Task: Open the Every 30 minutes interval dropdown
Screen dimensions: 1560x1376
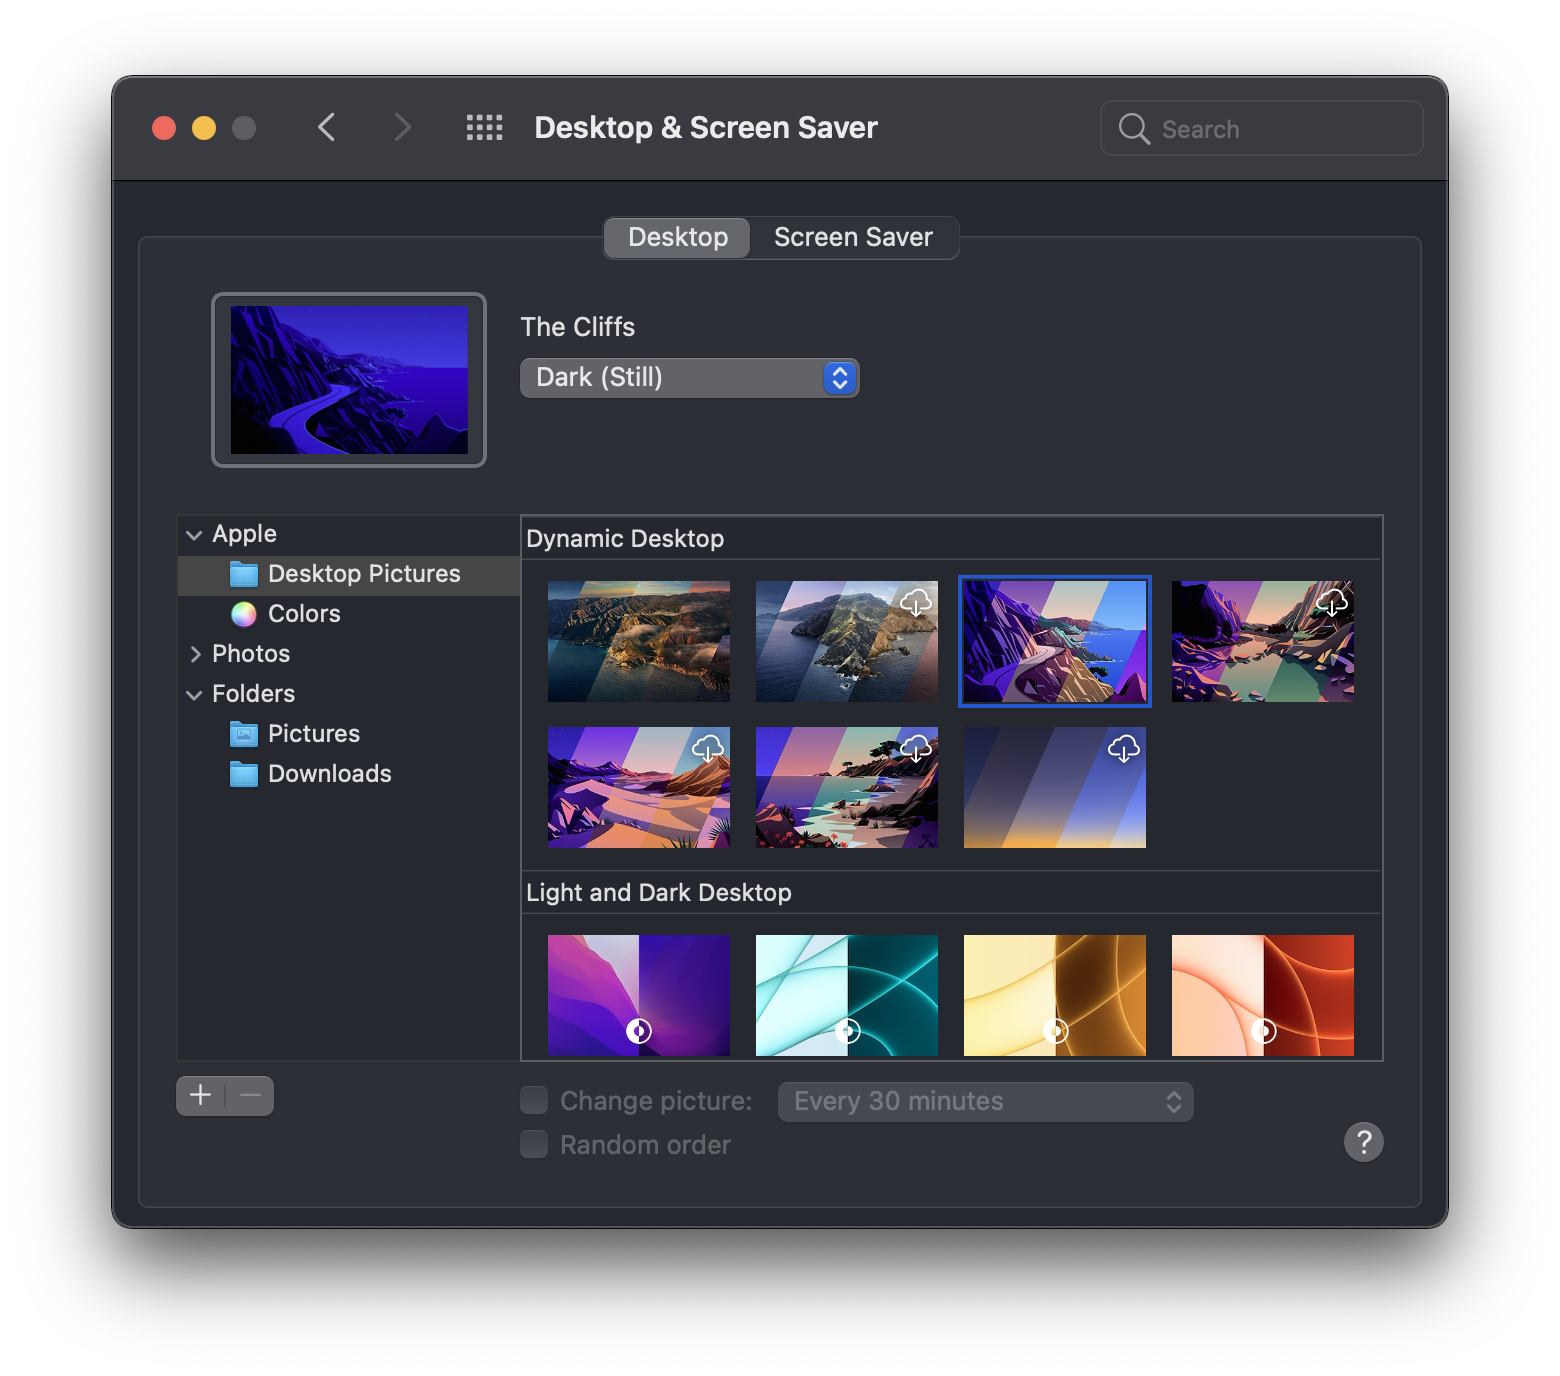Action: (986, 1102)
